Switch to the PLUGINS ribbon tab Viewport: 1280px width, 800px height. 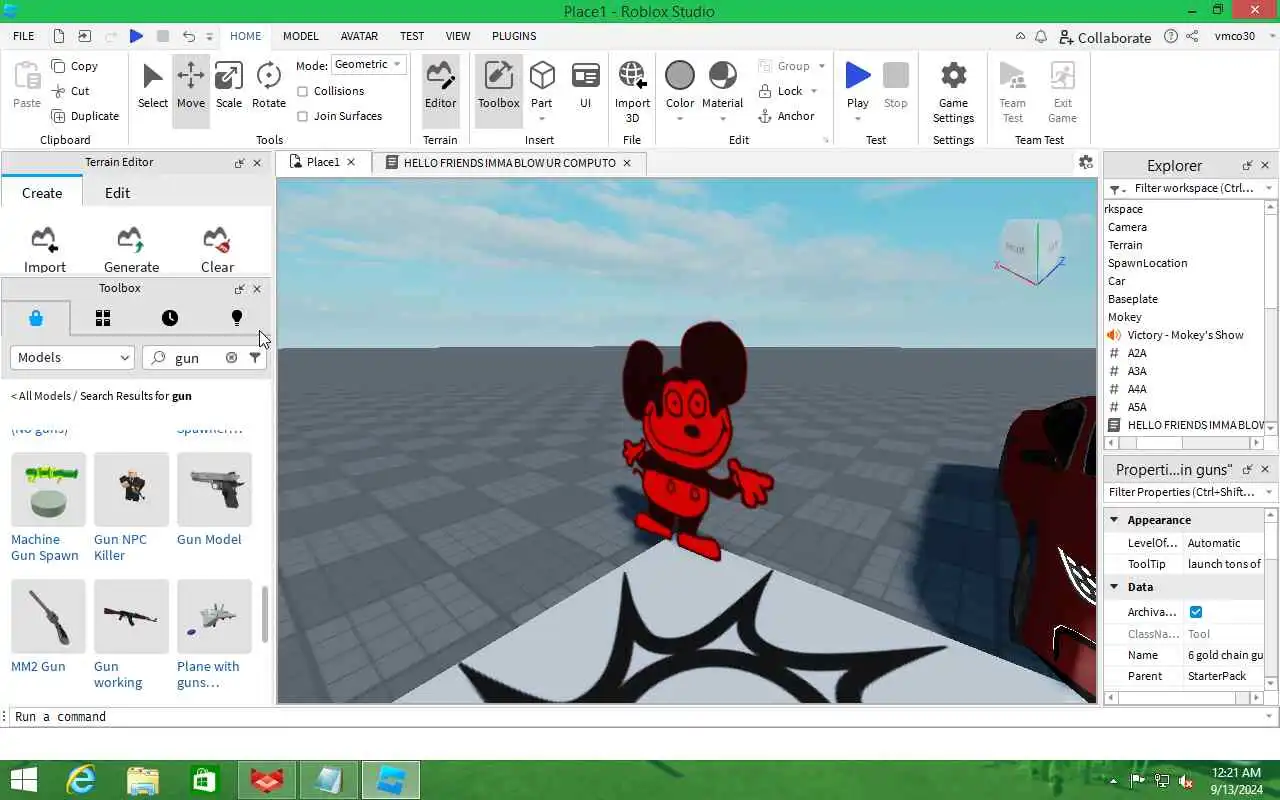[514, 36]
